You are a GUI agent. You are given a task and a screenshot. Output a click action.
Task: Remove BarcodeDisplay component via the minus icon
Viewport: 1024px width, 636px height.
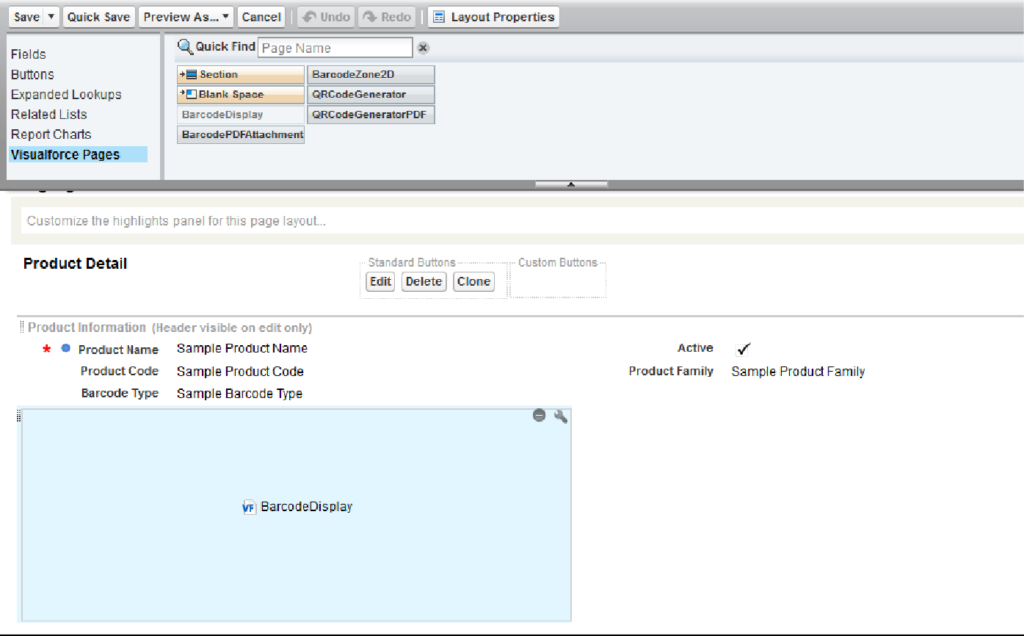point(540,415)
